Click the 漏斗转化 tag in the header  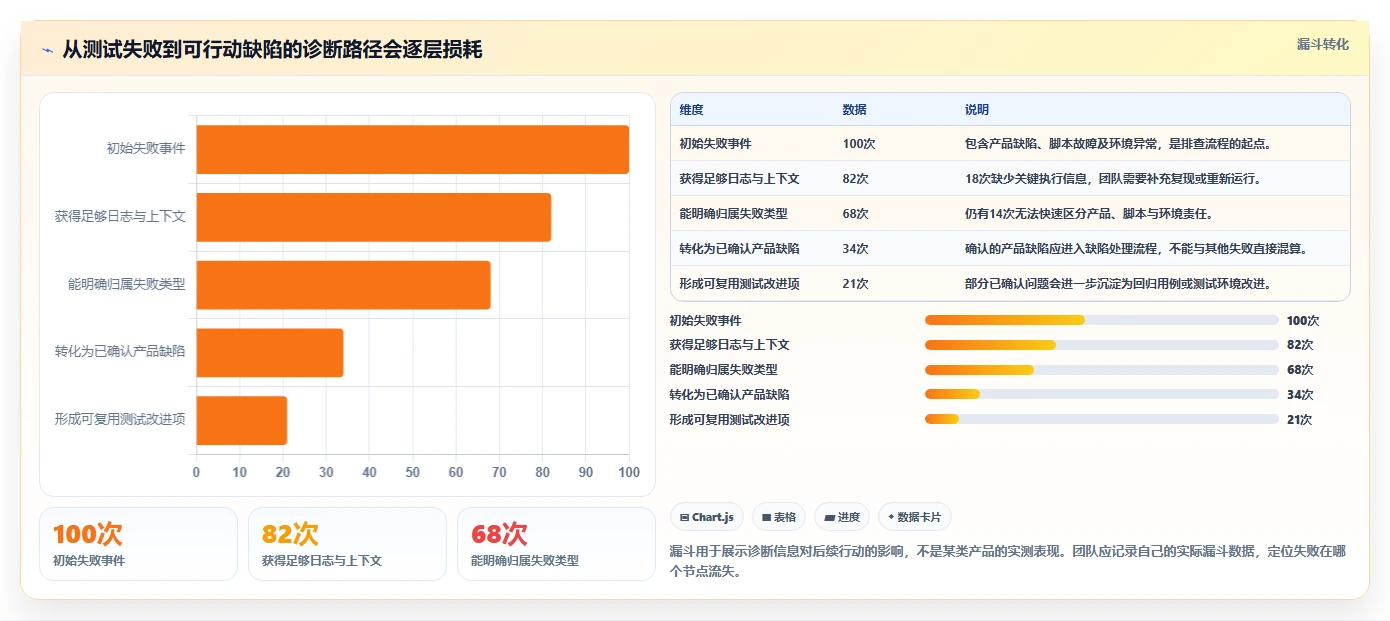(1323, 44)
